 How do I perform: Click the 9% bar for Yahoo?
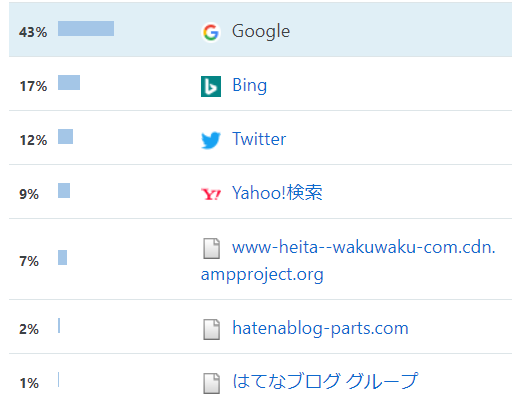point(64,190)
